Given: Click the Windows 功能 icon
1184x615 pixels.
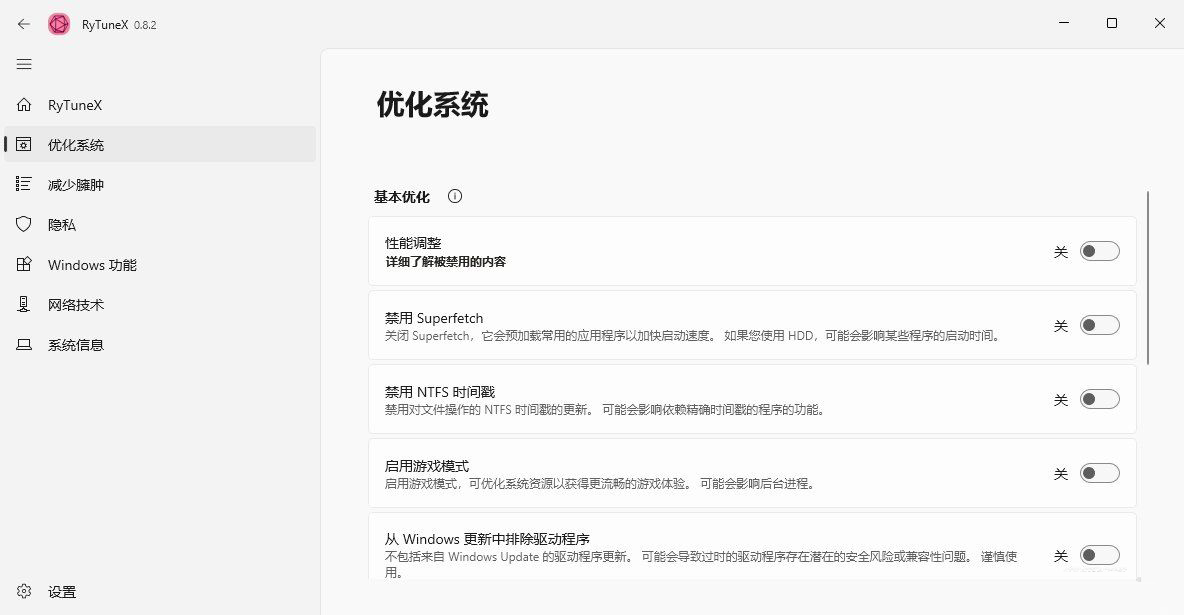Looking at the screenshot, I should pyautogui.click(x=24, y=264).
